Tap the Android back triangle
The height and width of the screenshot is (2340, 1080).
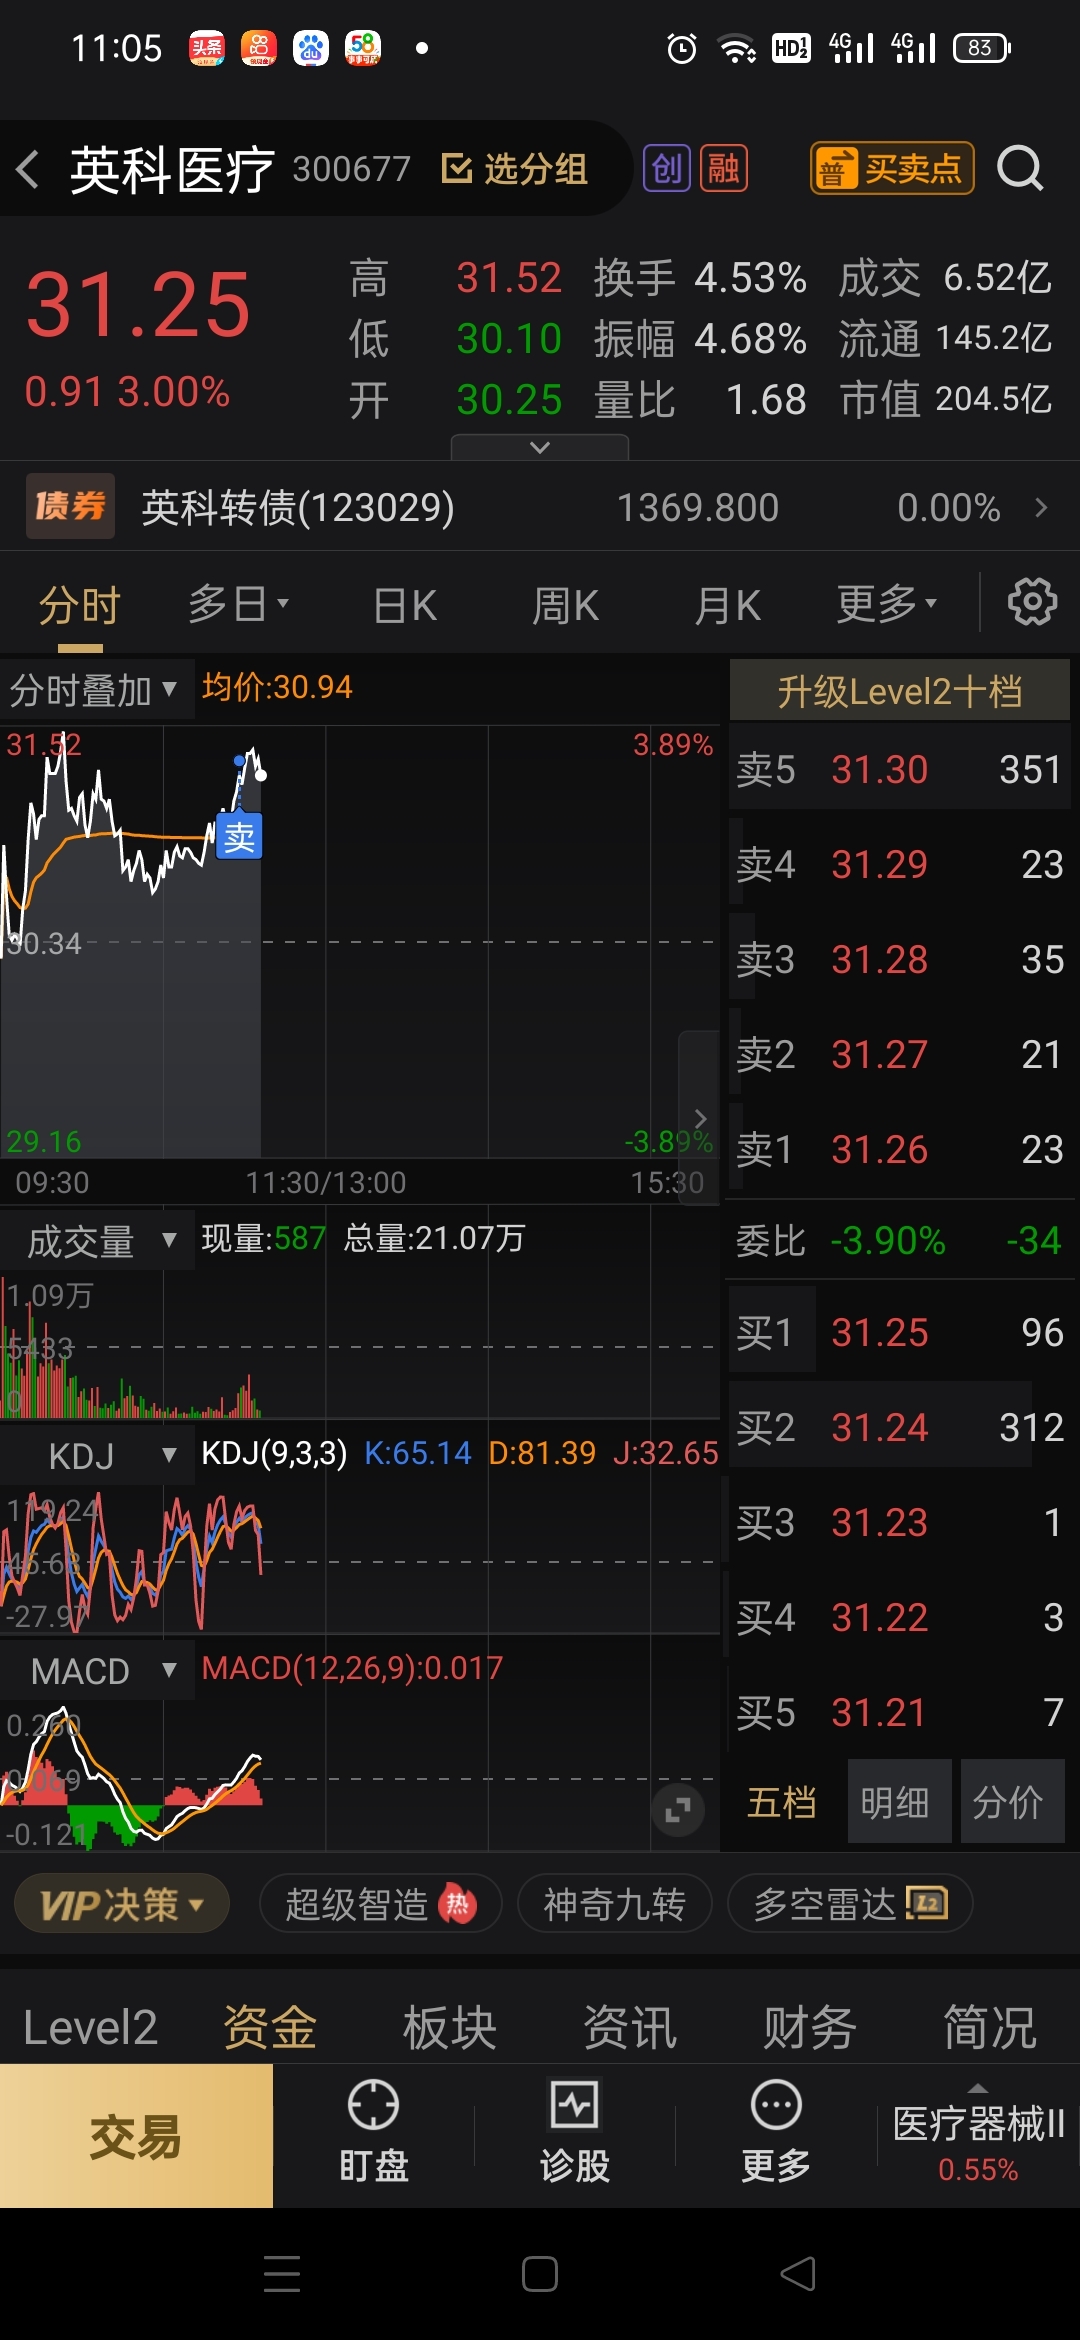798,2274
